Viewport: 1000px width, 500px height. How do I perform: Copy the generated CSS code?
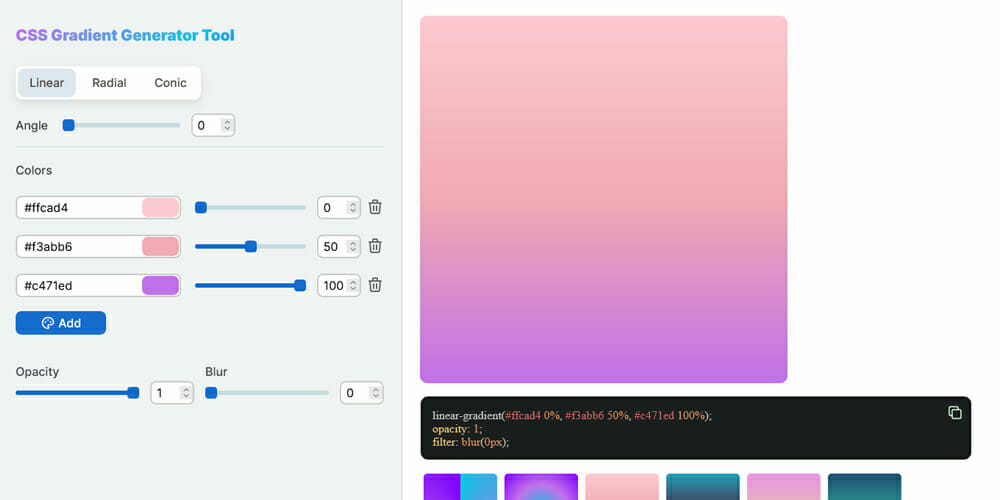click(x=954, y=413)
